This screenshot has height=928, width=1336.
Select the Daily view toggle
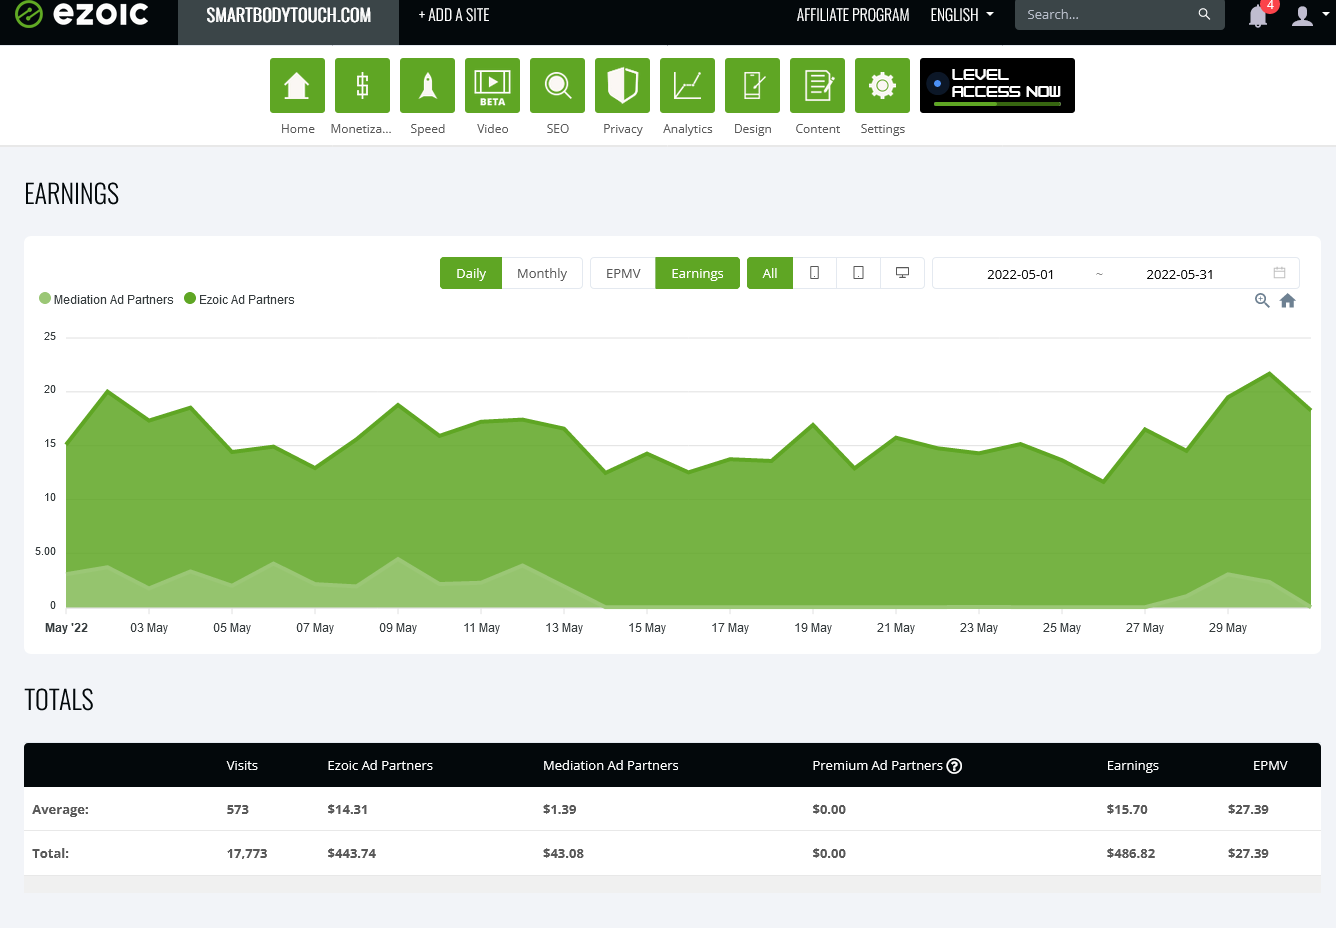point(471,273)
